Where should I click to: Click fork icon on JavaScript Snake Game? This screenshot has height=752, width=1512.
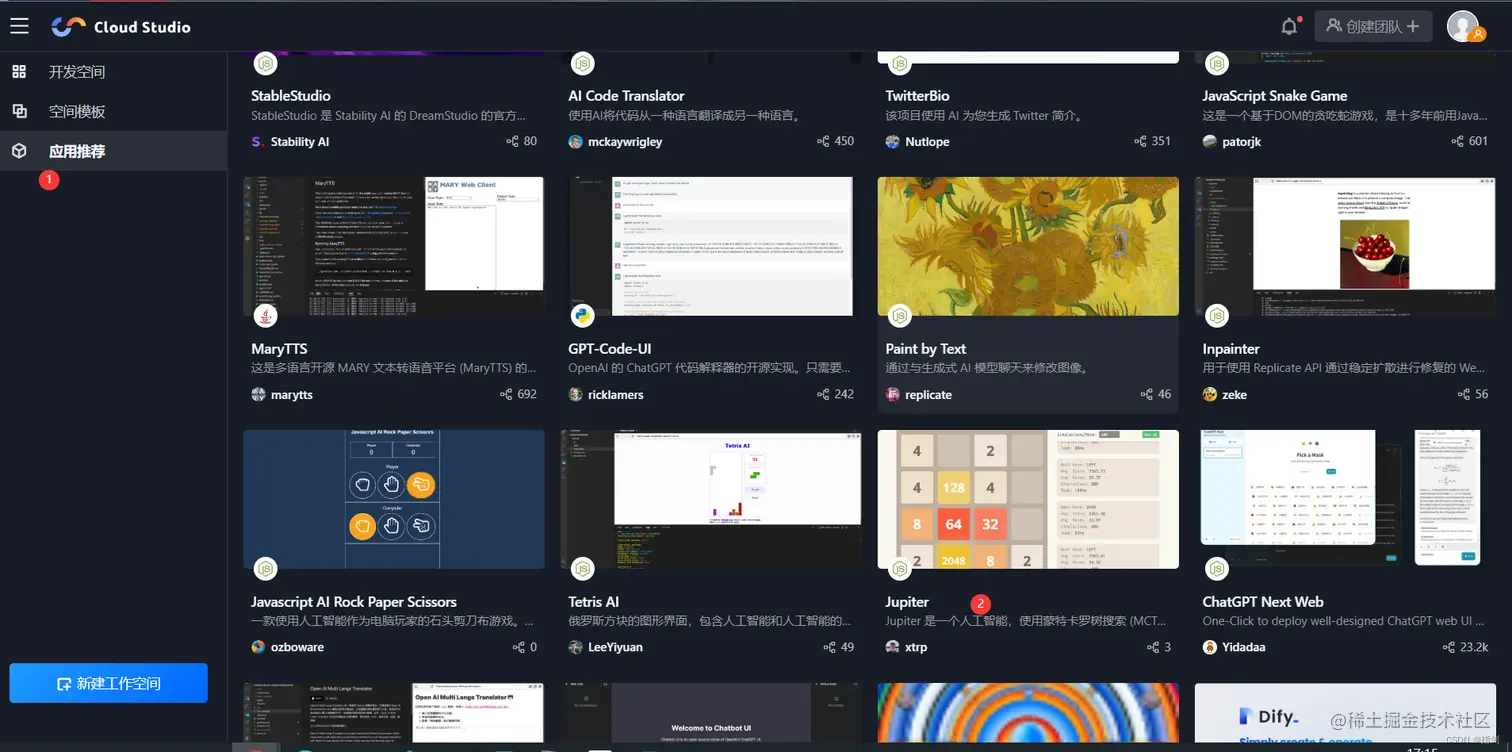tap(1457, 141)
